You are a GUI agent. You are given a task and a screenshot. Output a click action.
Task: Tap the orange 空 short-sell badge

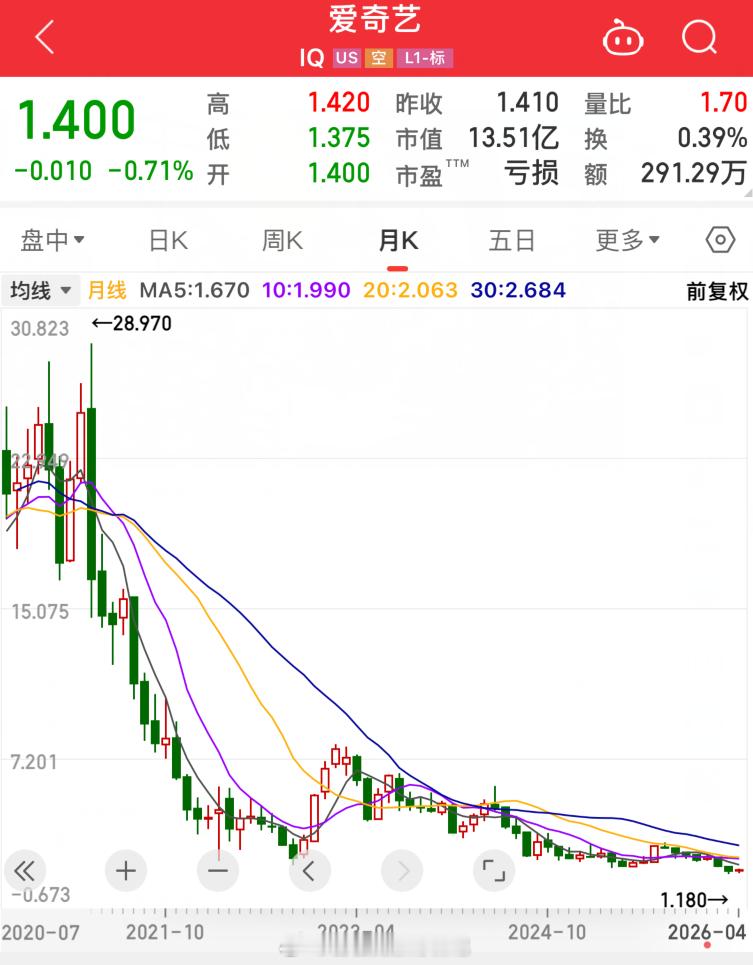point(378,58)
